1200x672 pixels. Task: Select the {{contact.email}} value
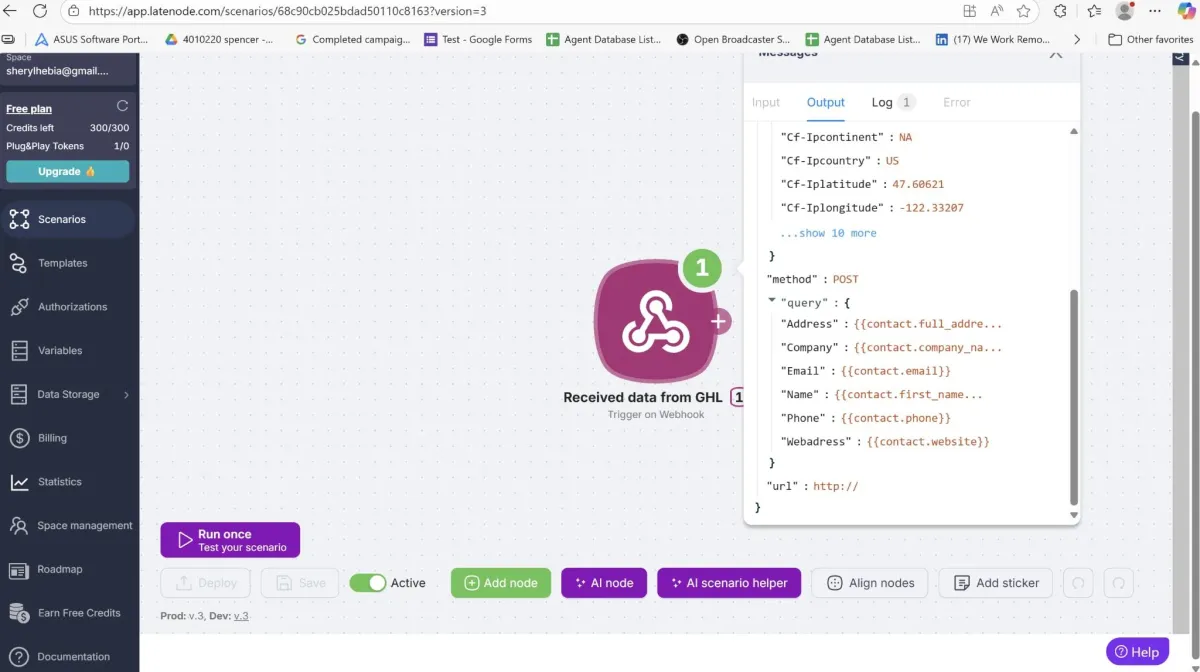896,371
